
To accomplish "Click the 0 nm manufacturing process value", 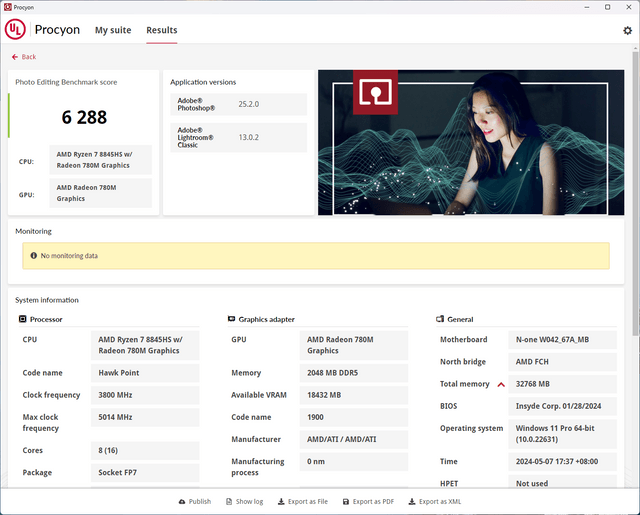I will [x=354, y=462].
